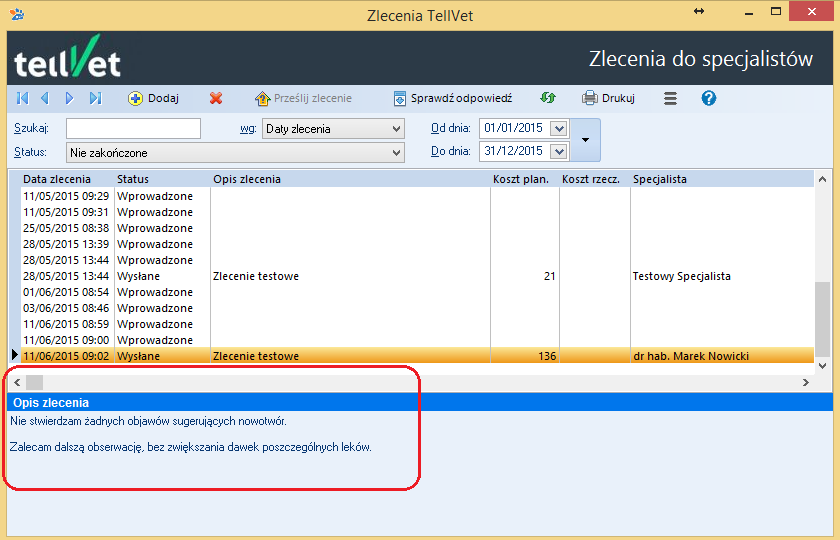Click the Szukaj search field
Viewport: 840px width, 540px height.
tap(133, 129)
